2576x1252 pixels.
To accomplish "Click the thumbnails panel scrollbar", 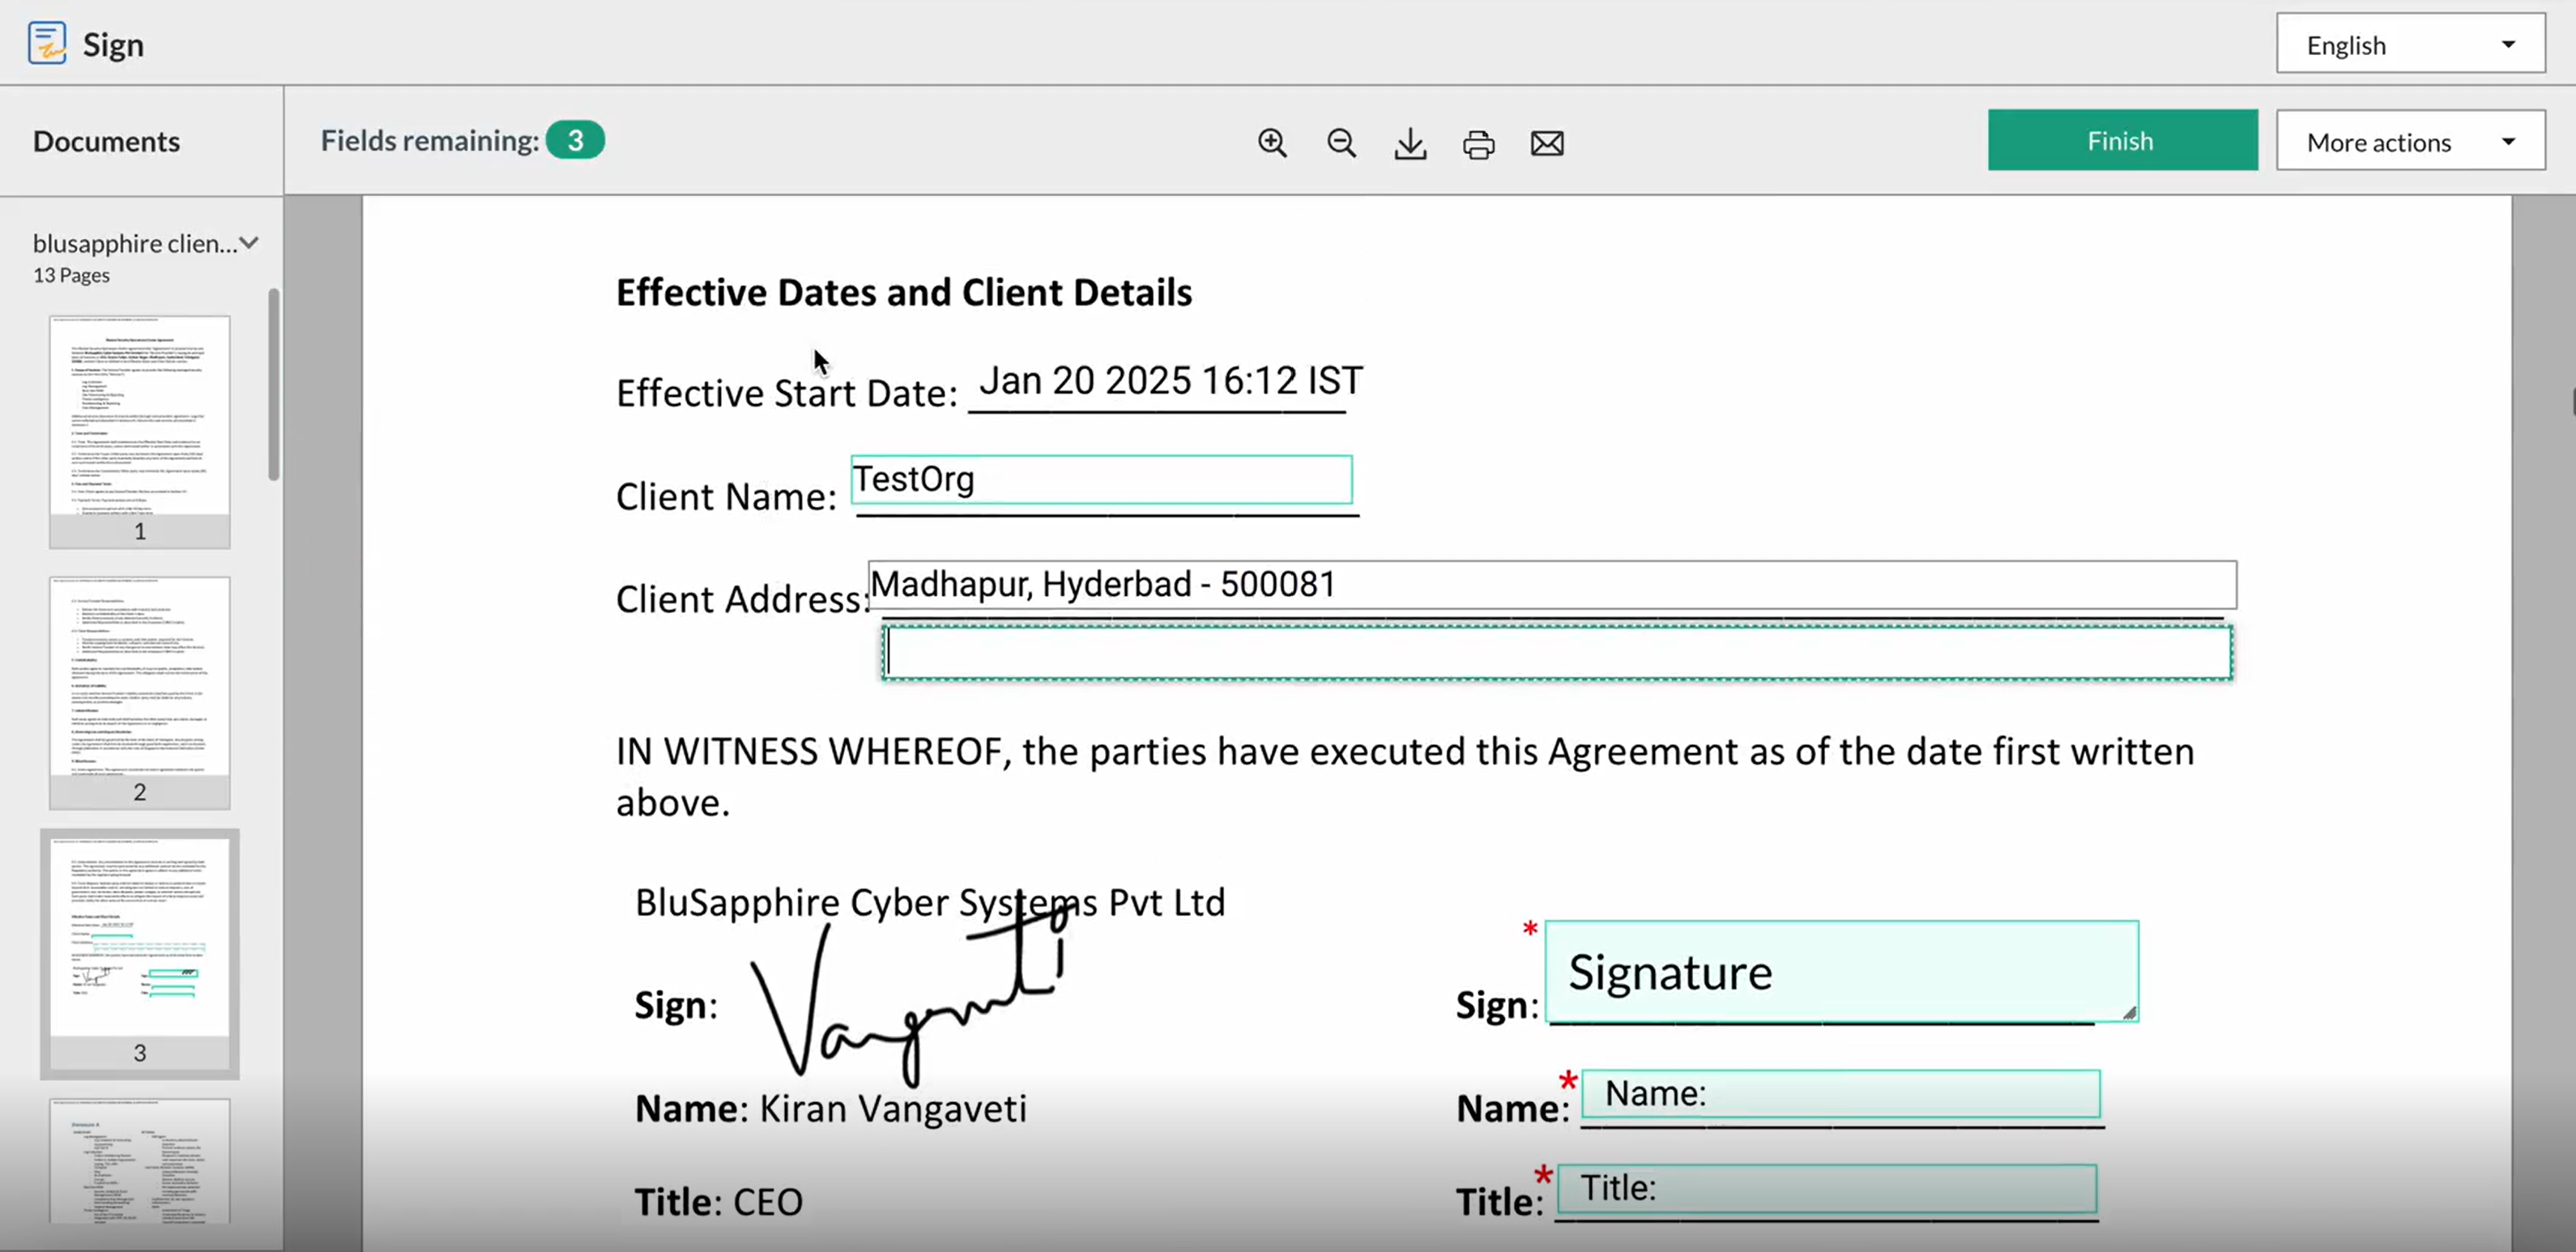I will click(273, 385).
